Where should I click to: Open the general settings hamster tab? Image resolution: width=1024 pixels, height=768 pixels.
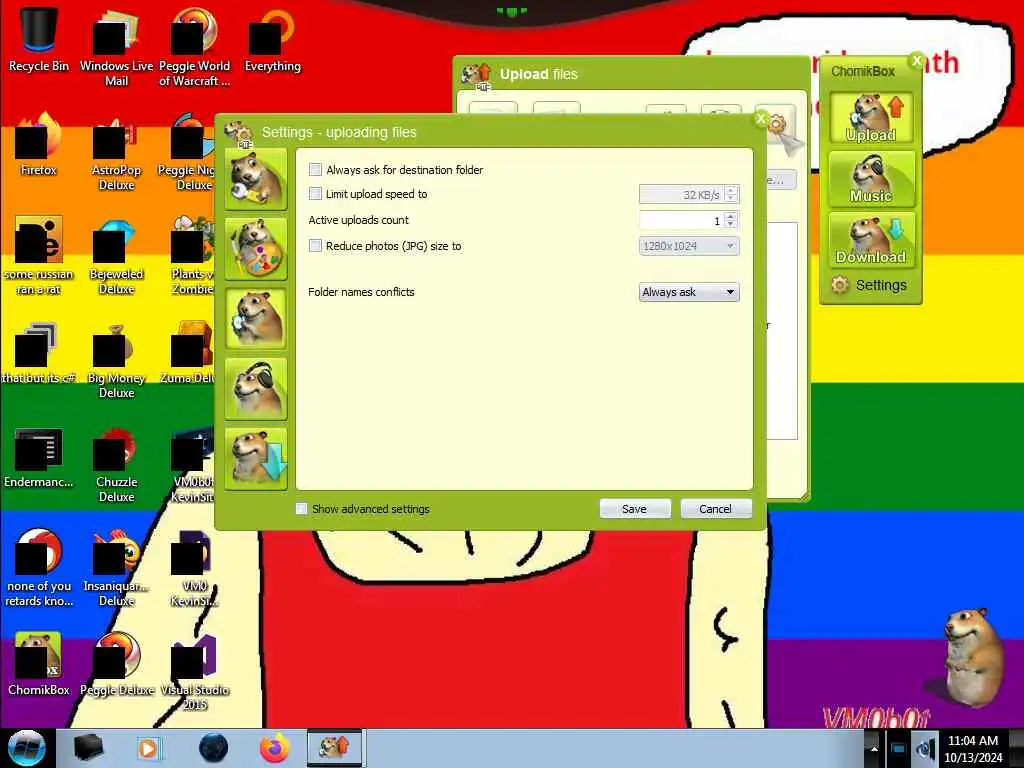256,178
